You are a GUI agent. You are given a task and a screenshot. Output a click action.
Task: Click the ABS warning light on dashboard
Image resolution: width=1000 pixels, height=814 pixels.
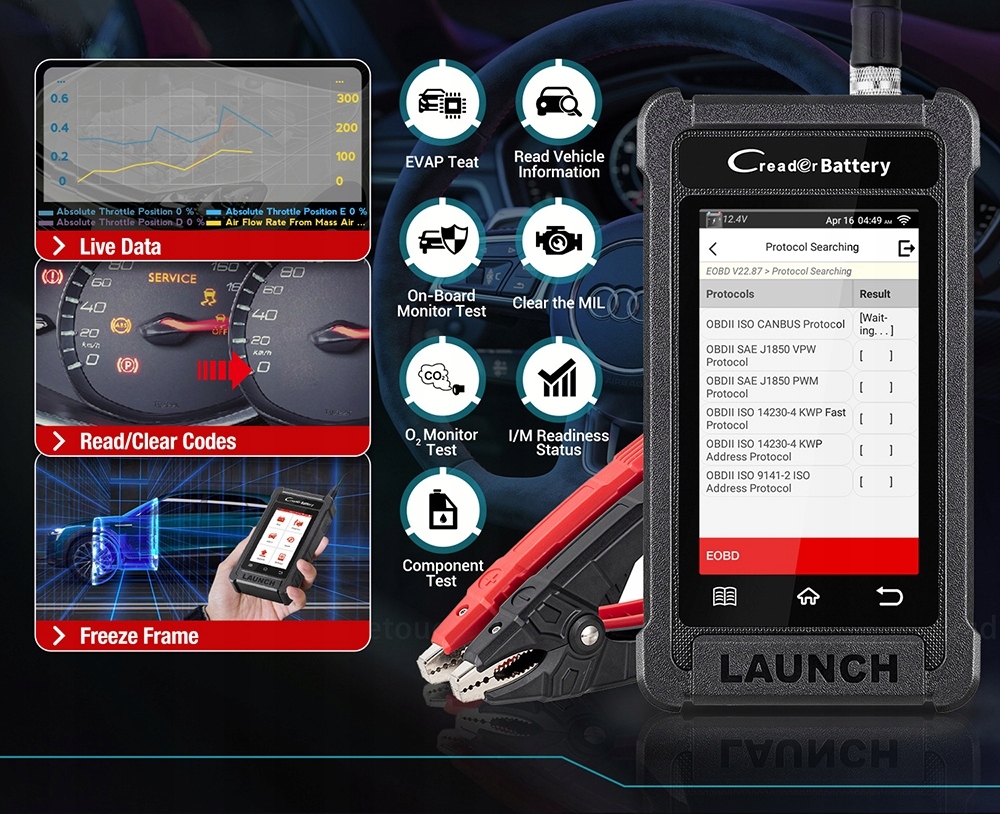click(121, 326)
